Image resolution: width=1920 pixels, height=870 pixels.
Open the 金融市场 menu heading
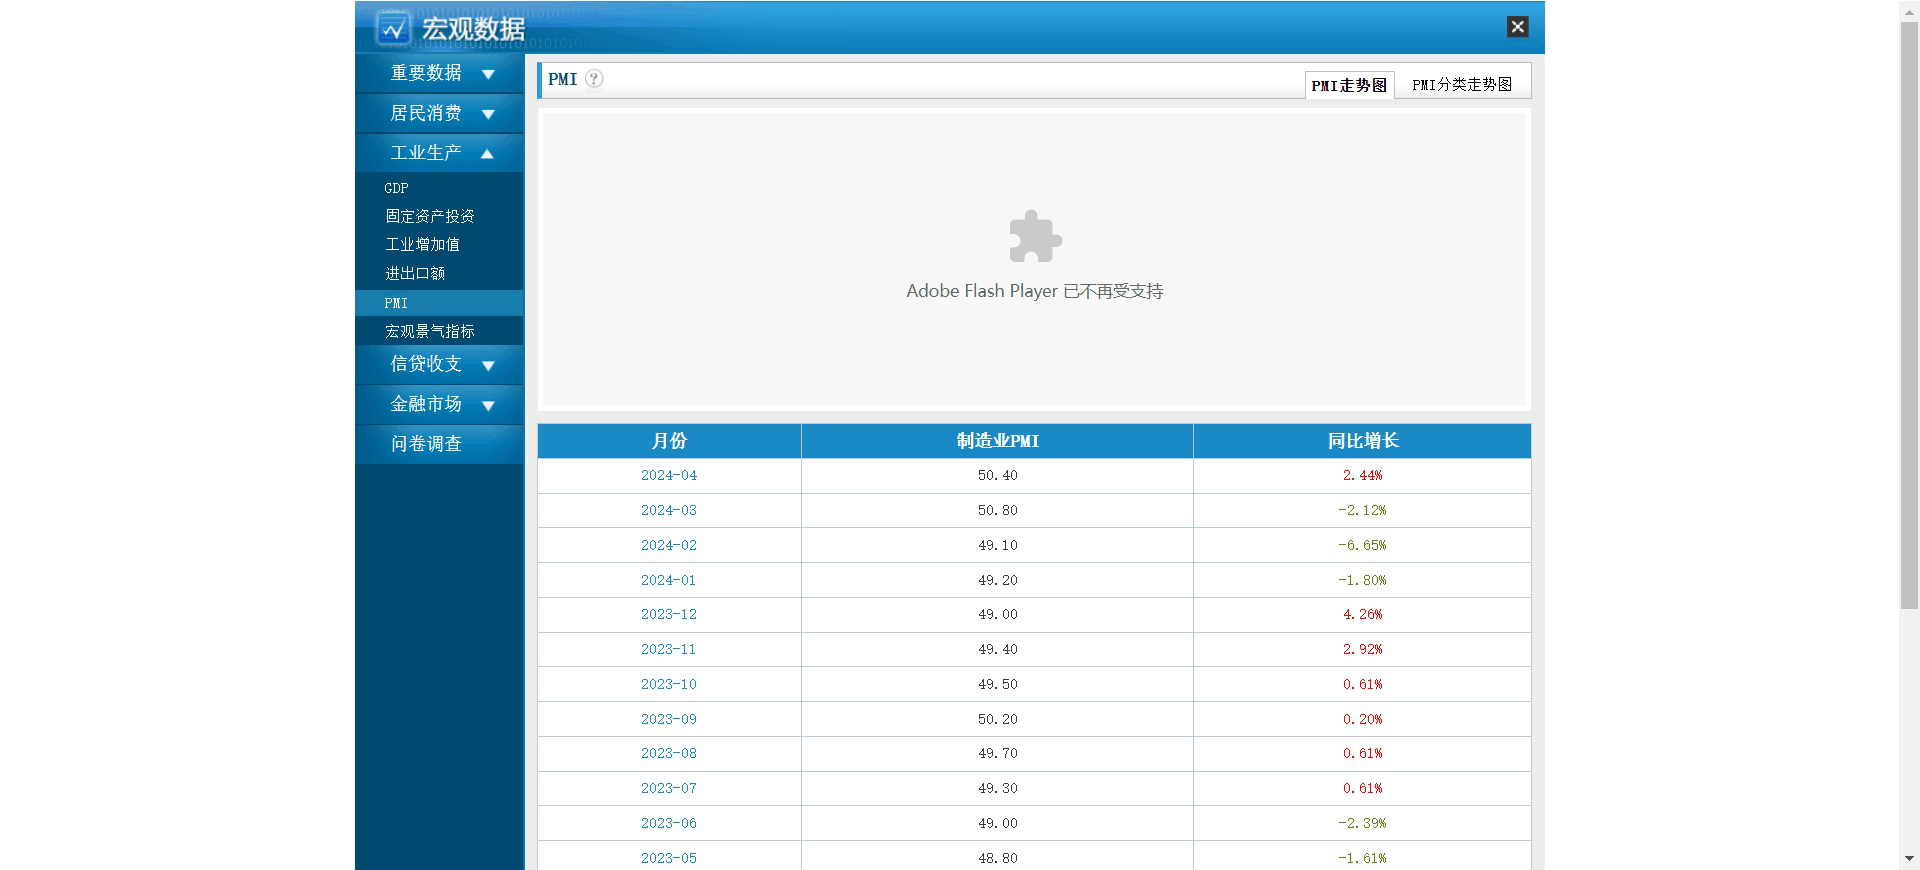tap(426, 404)
